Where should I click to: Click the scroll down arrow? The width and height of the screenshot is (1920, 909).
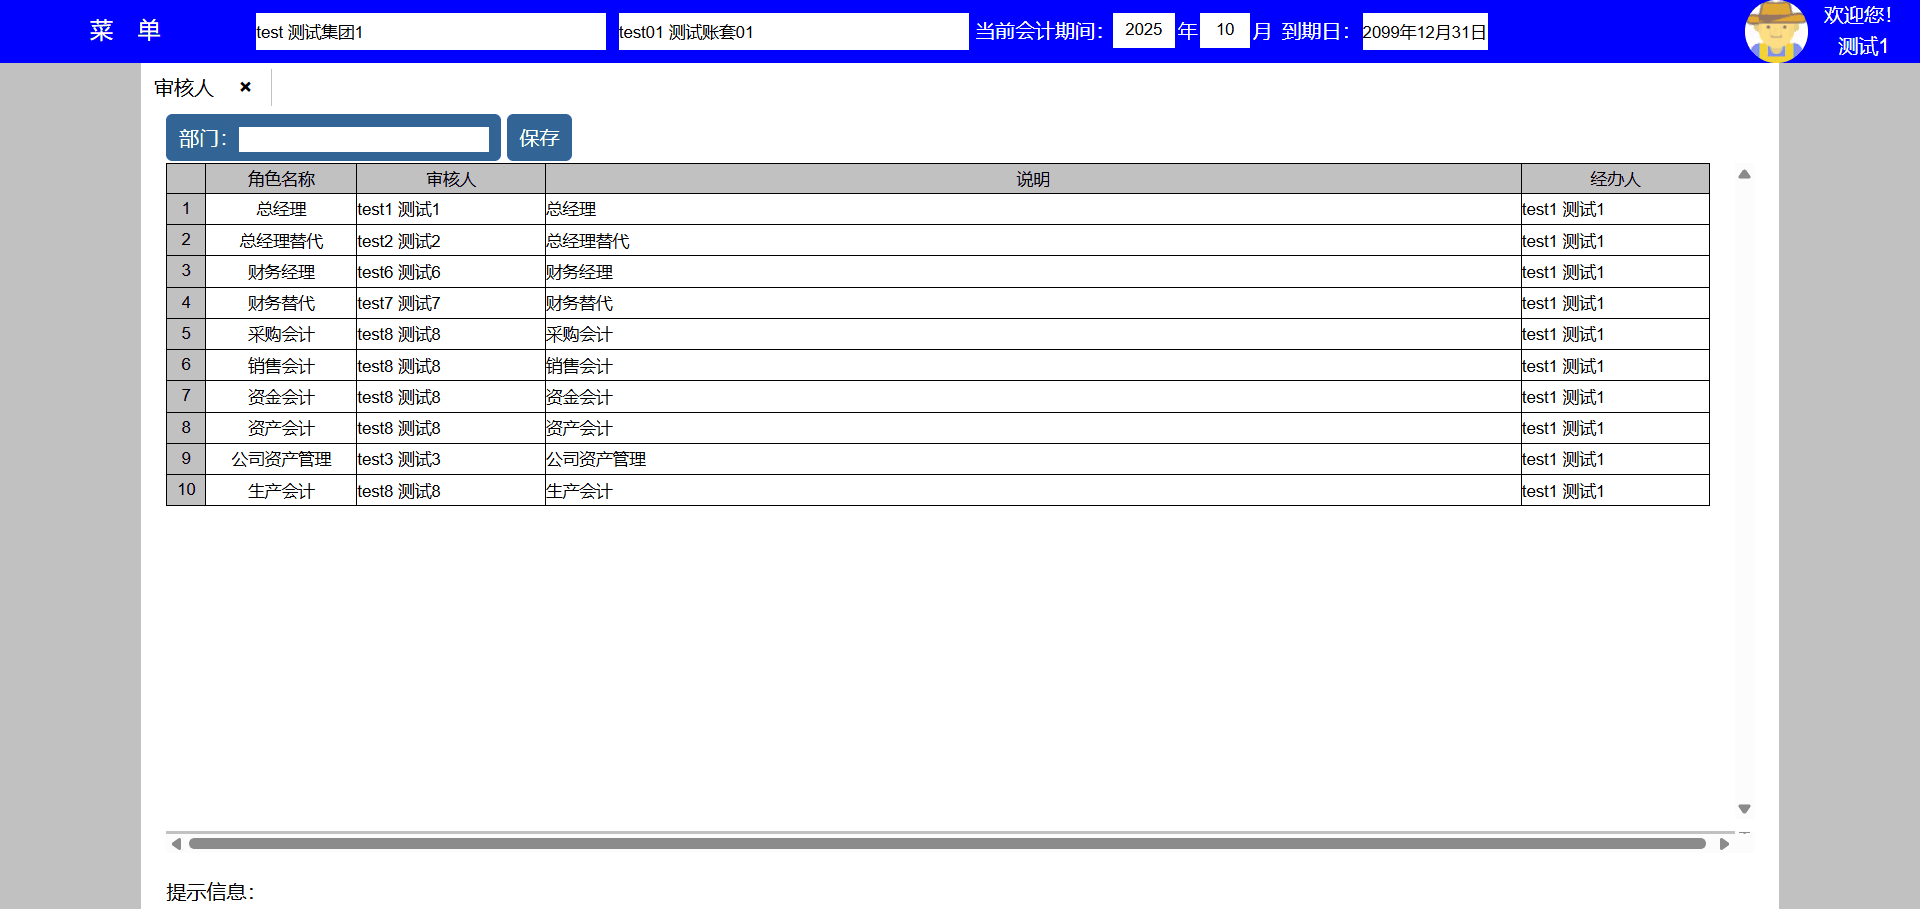(1744, 809)
